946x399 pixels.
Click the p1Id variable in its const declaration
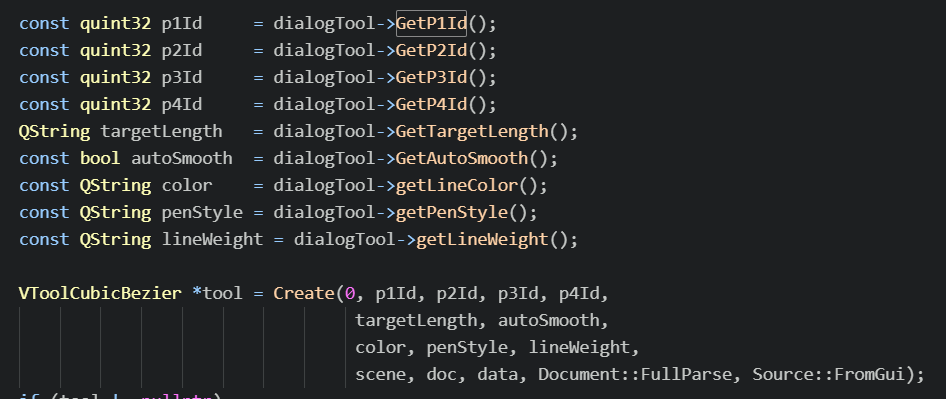(182, 24)
